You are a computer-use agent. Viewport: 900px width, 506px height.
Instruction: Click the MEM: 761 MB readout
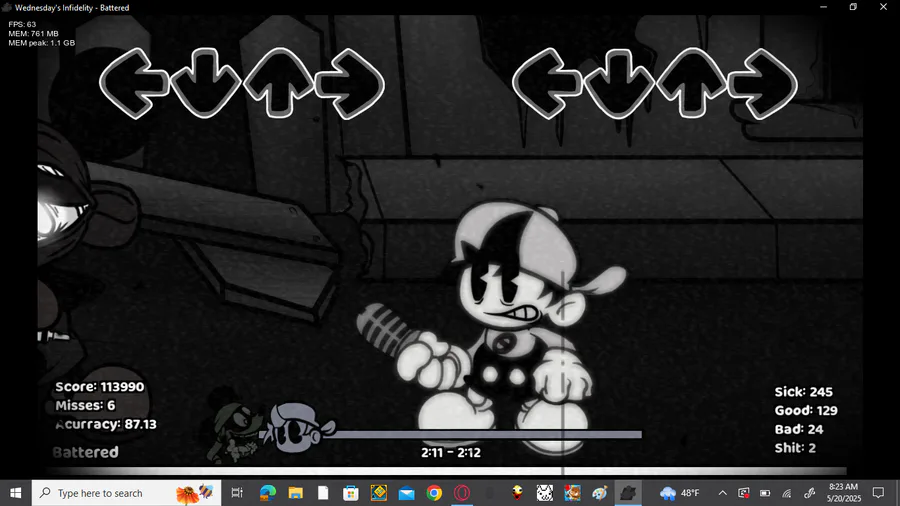click(33, 34)
